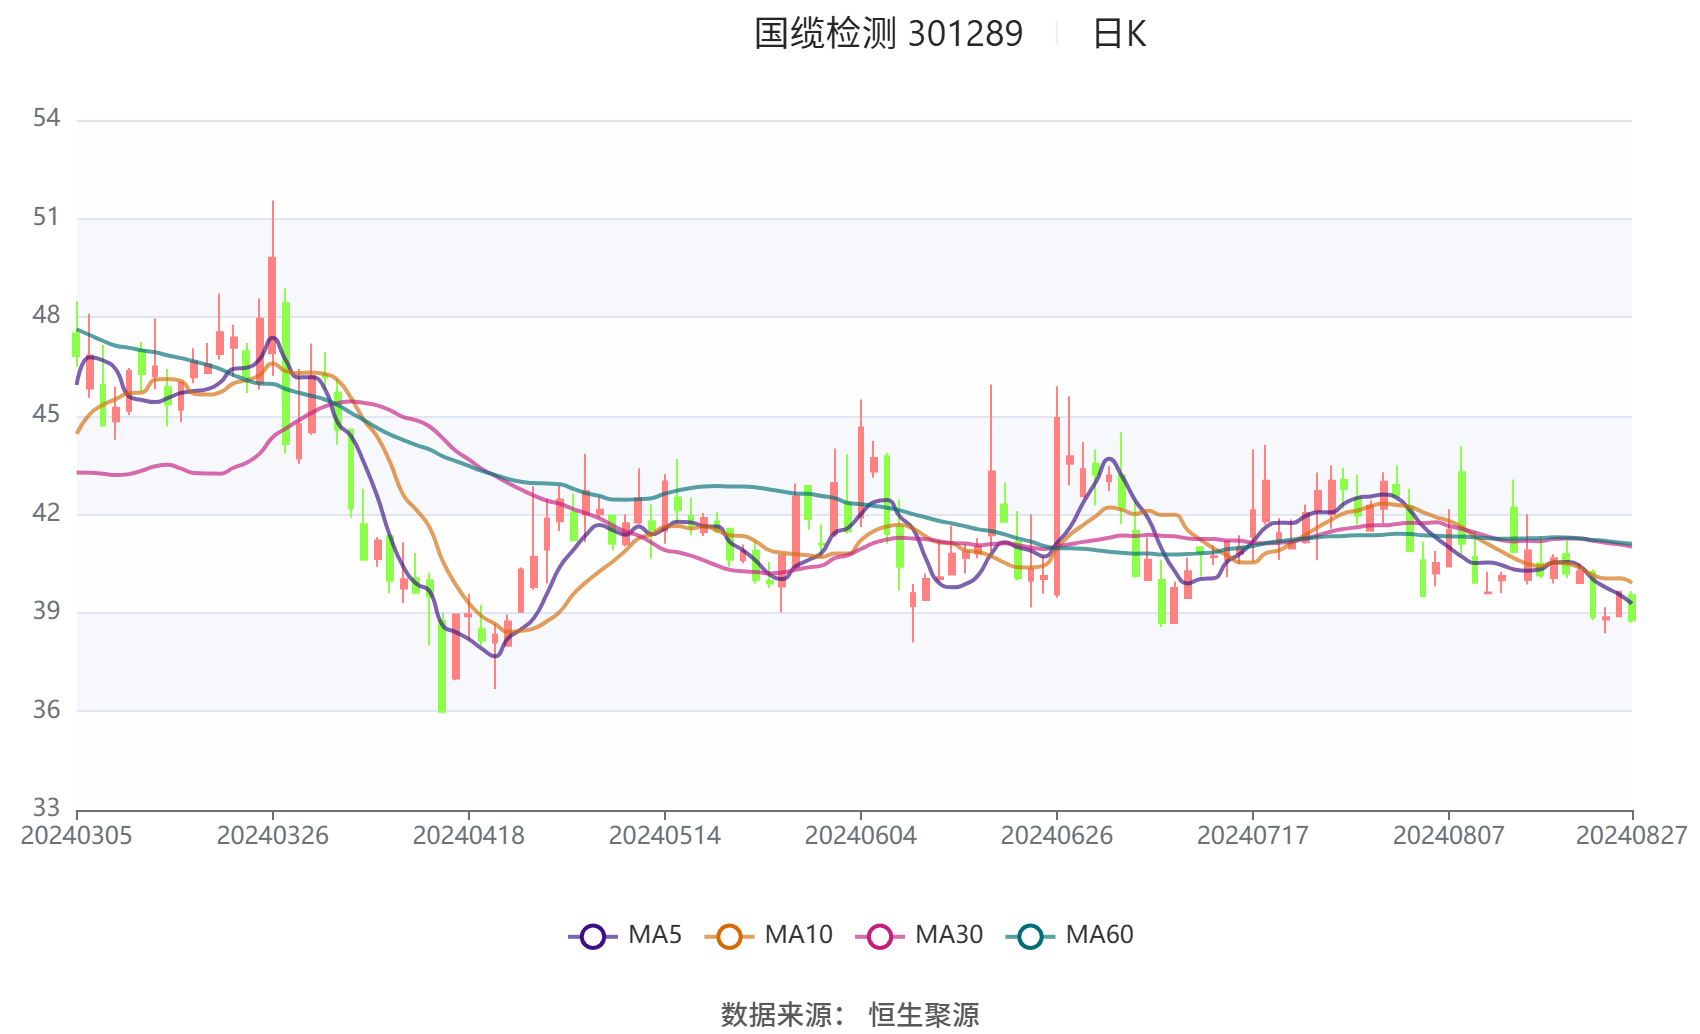
Task: Click the 数据来源 恒生聚源 source text
Action: [x=850, y=1014]
